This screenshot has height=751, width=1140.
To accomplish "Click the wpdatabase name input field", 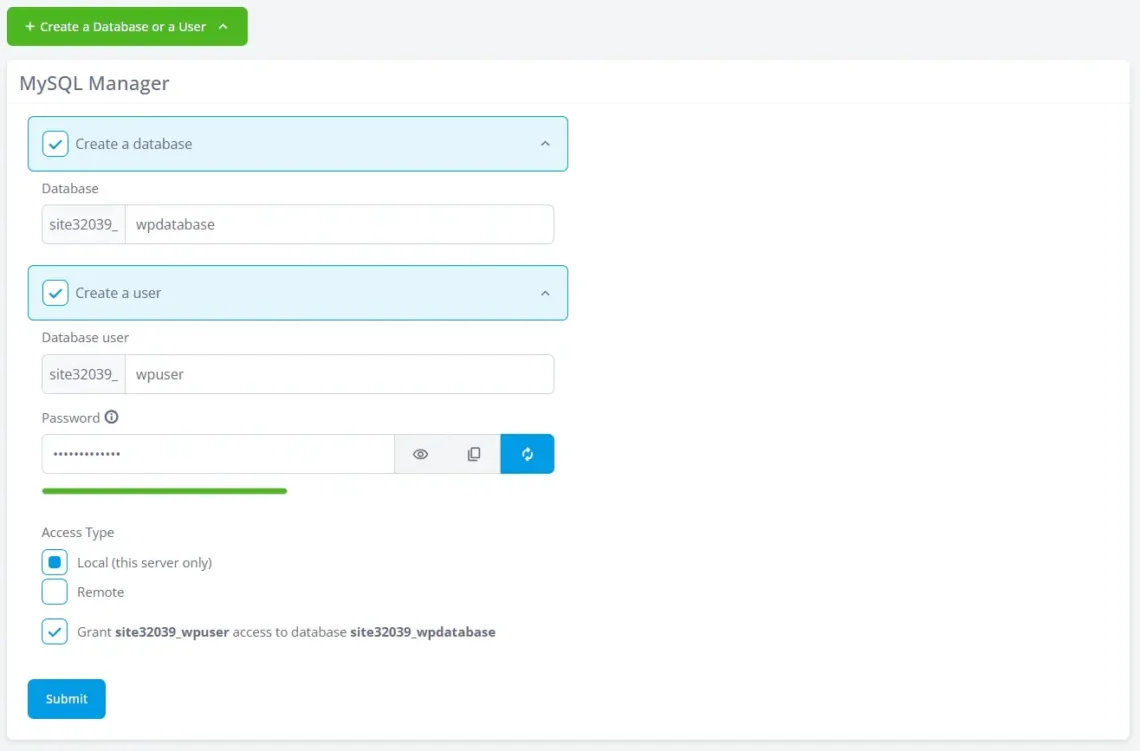I will point(340,224).
